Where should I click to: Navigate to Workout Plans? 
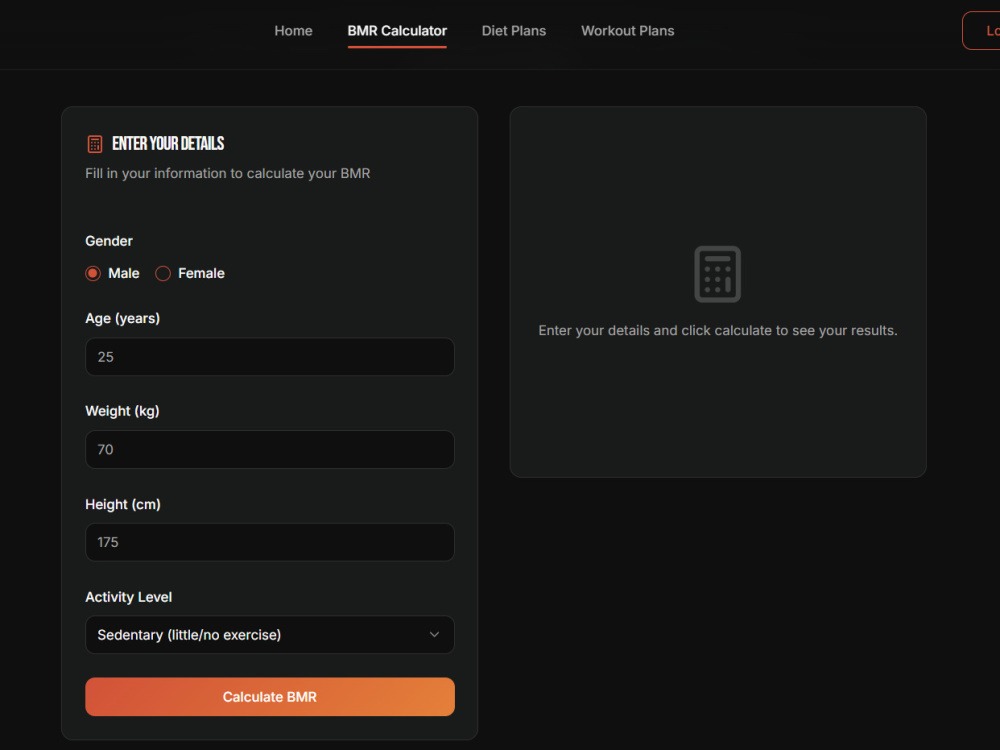[628, 31]
